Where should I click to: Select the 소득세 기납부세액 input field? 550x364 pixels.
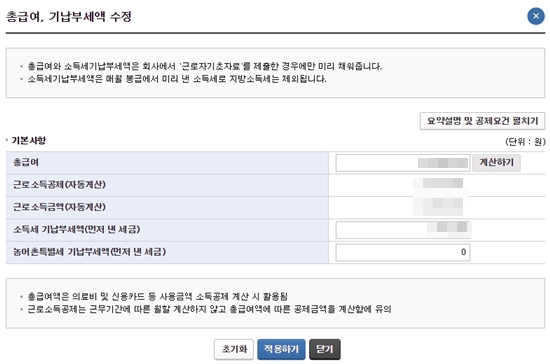pyautogui.click(x=403, y=230)
